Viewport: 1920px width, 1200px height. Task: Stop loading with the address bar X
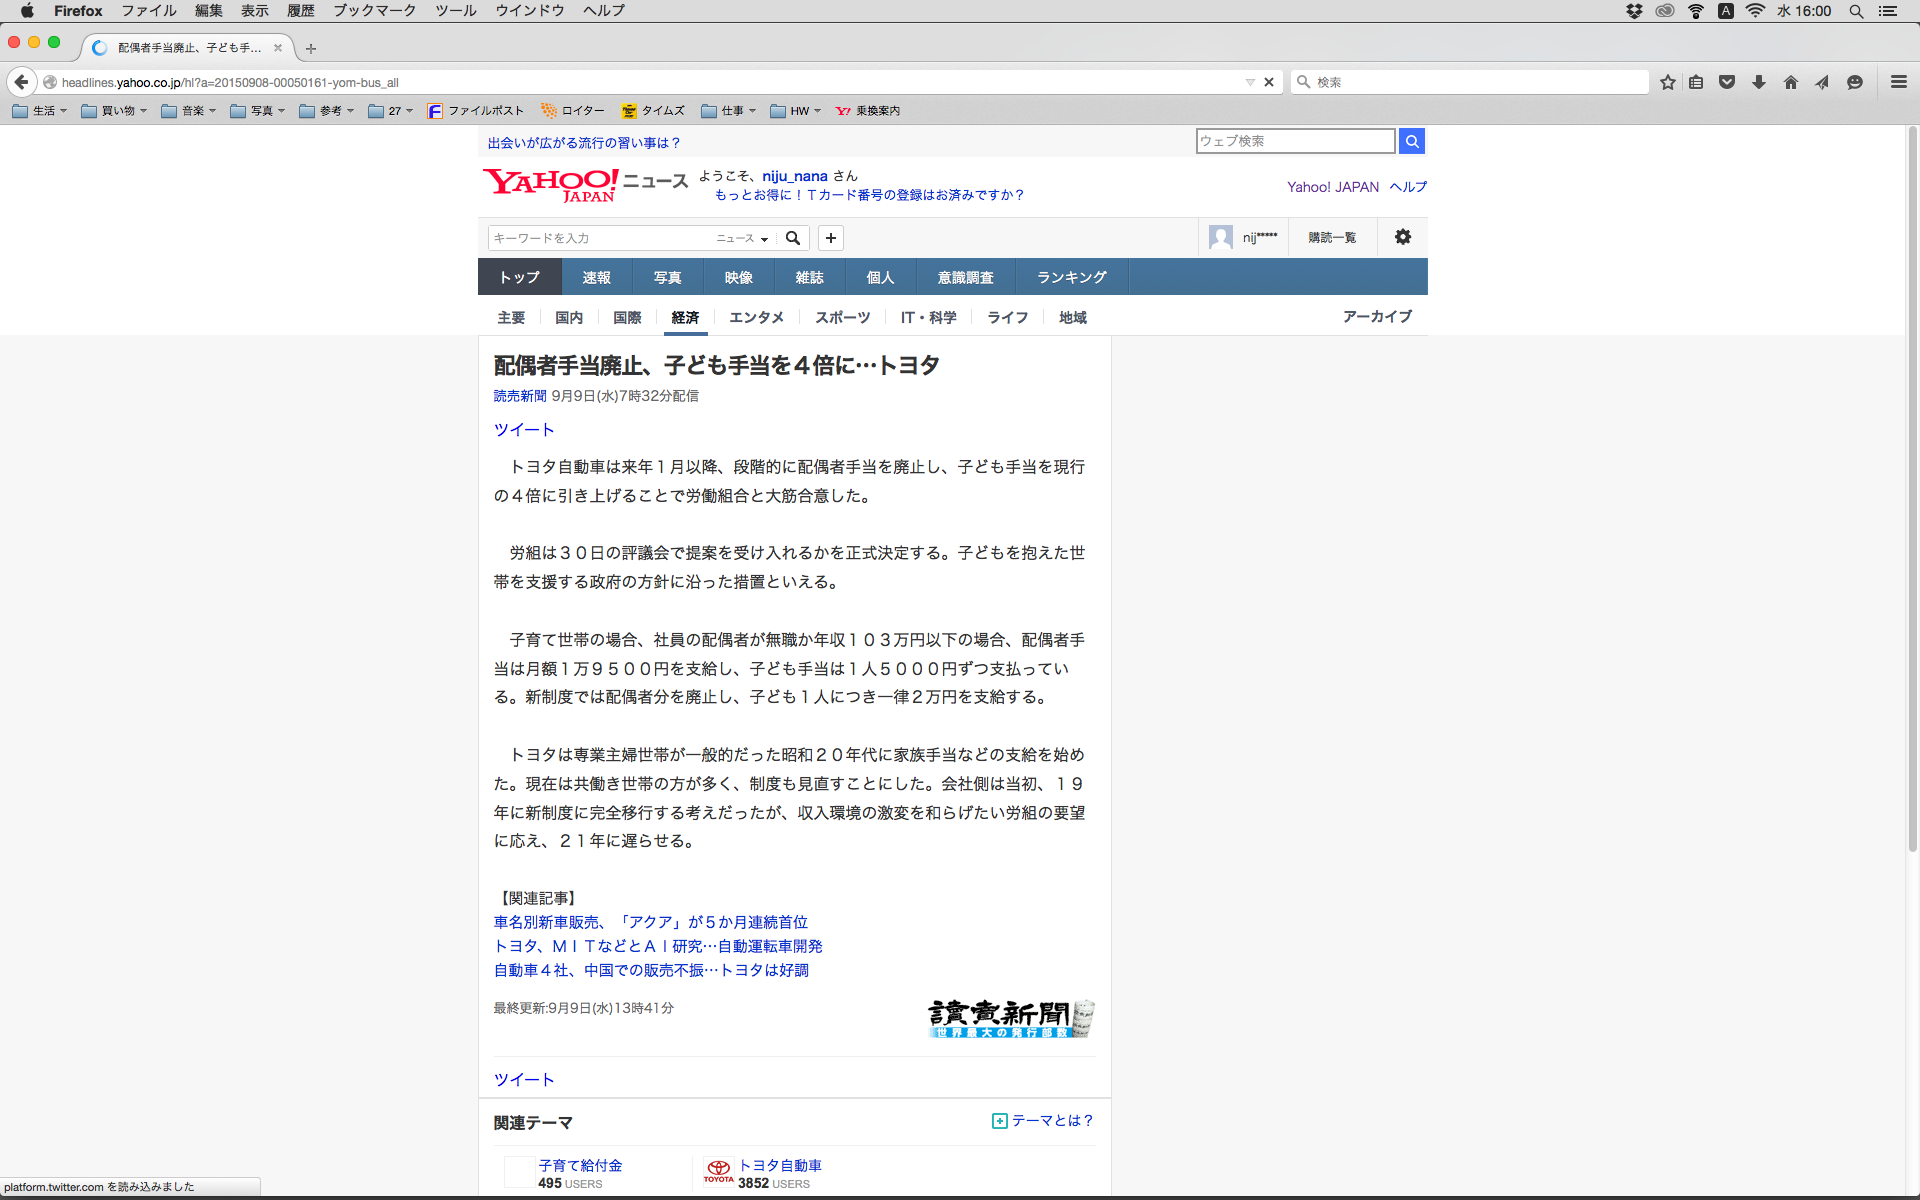point(1269,82)
